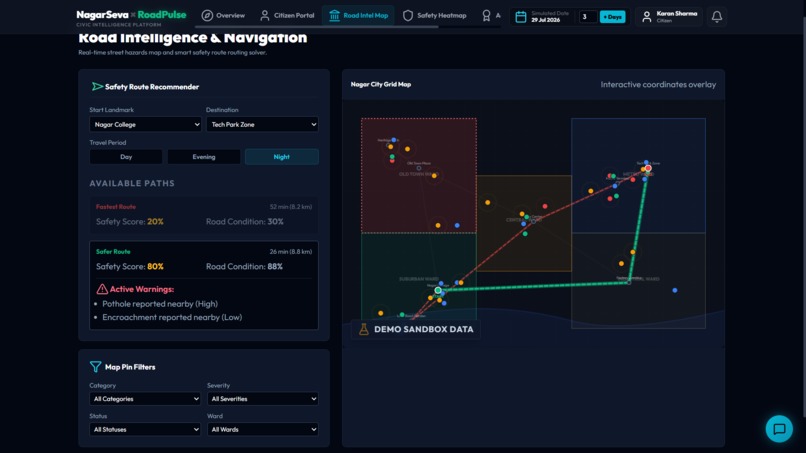Click the page vertical scrollbar

[803, 216]
